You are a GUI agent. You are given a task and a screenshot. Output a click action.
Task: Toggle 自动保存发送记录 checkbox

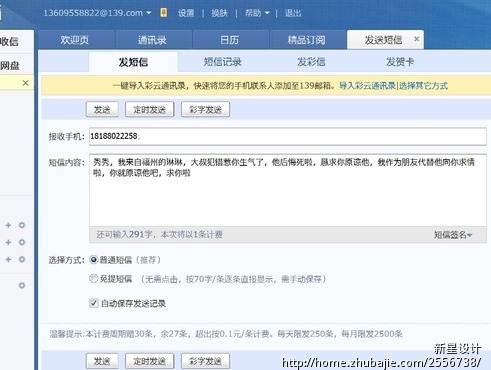tap(94, 303)
